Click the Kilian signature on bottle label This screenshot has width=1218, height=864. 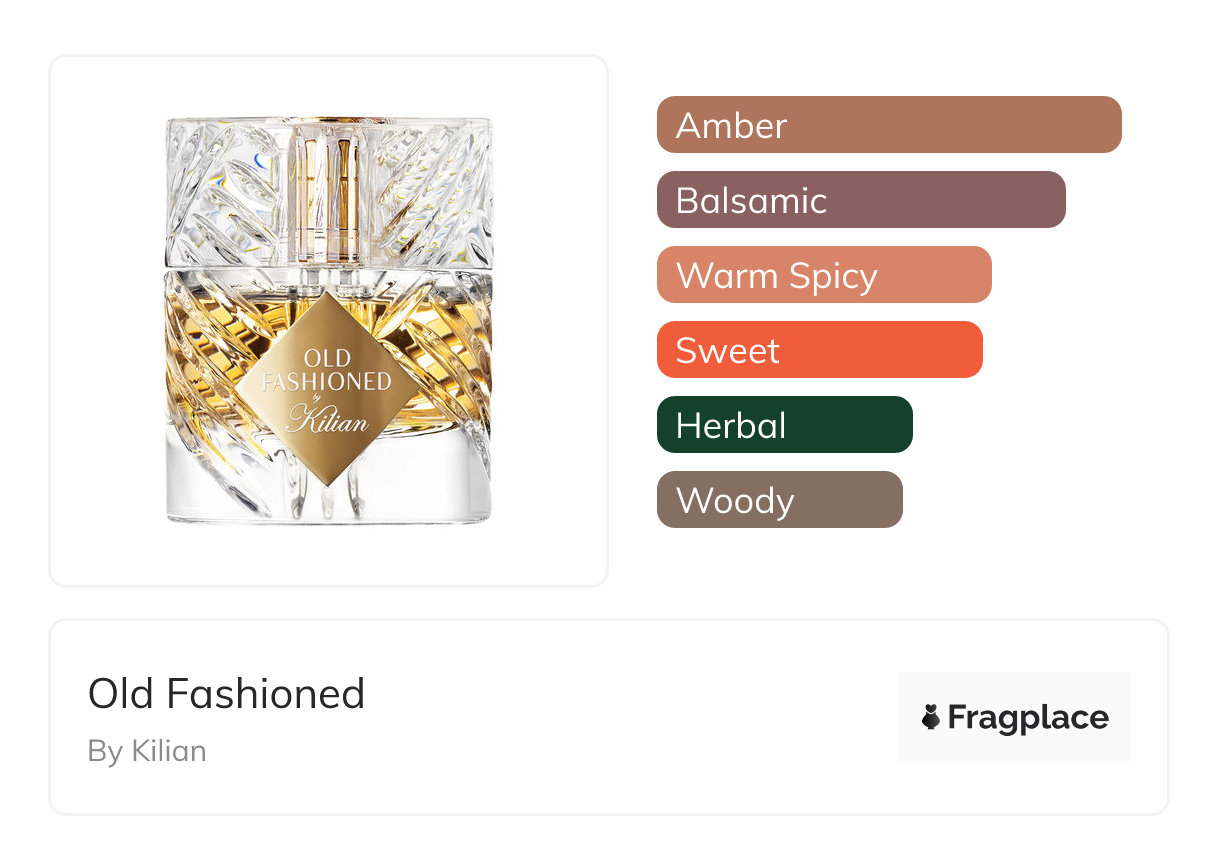327,419
